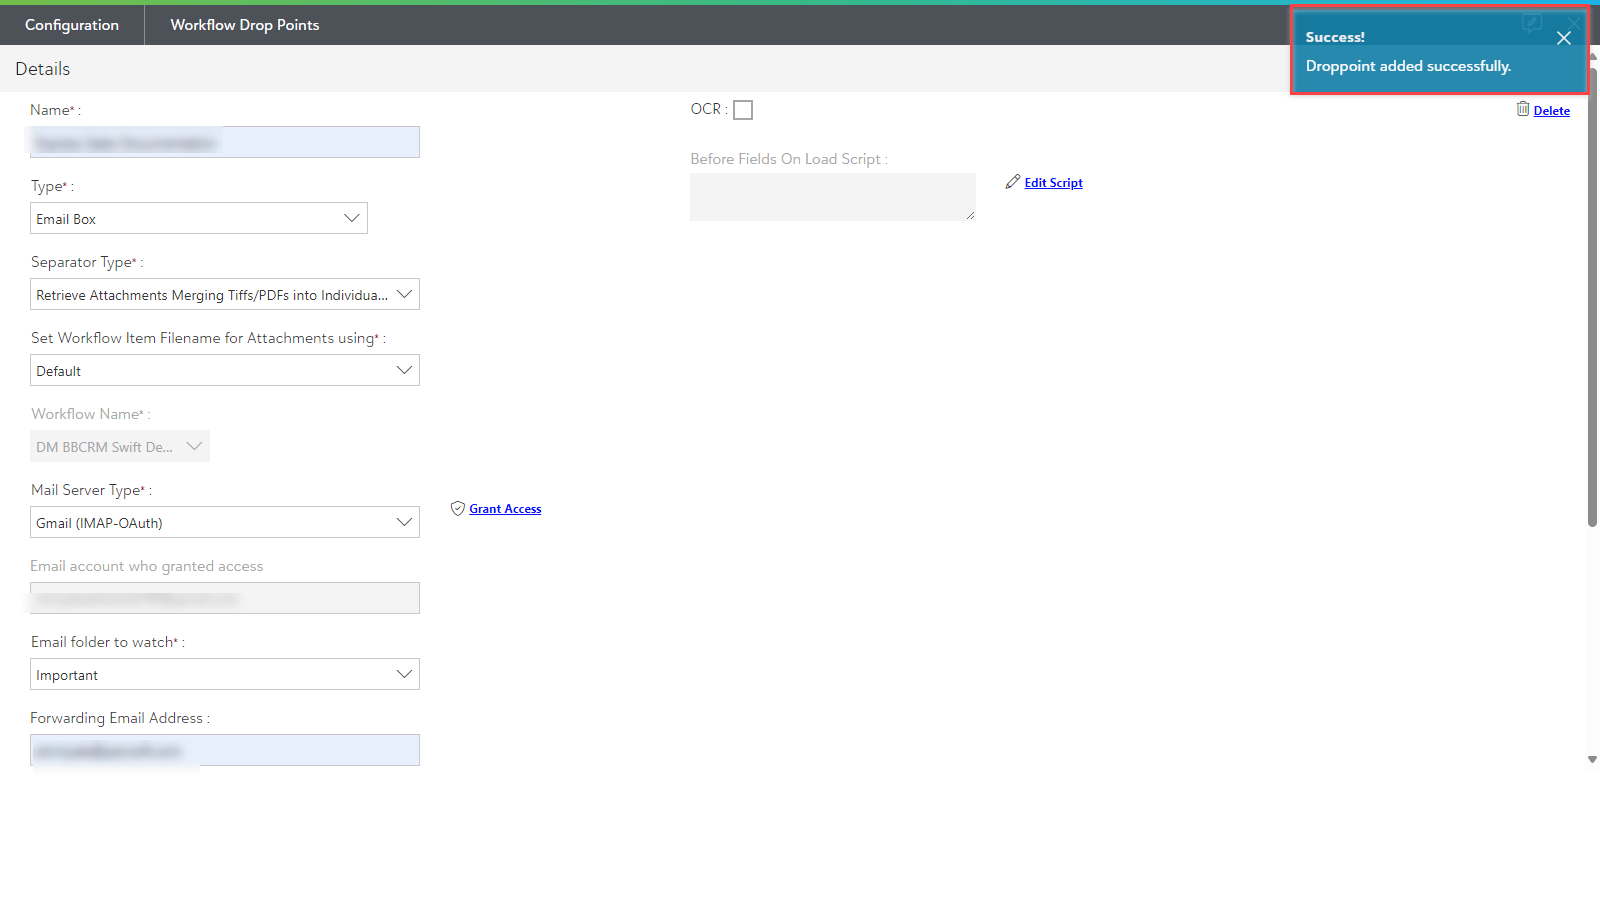Click the pencil icon beside Edit Script
This screenshot has width=1600, height=900.
[x=1013, y=182]
